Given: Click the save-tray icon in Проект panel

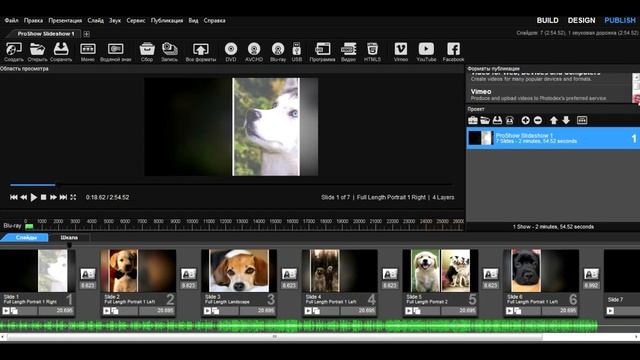Looking at the screenshot, I should point(497,120).
